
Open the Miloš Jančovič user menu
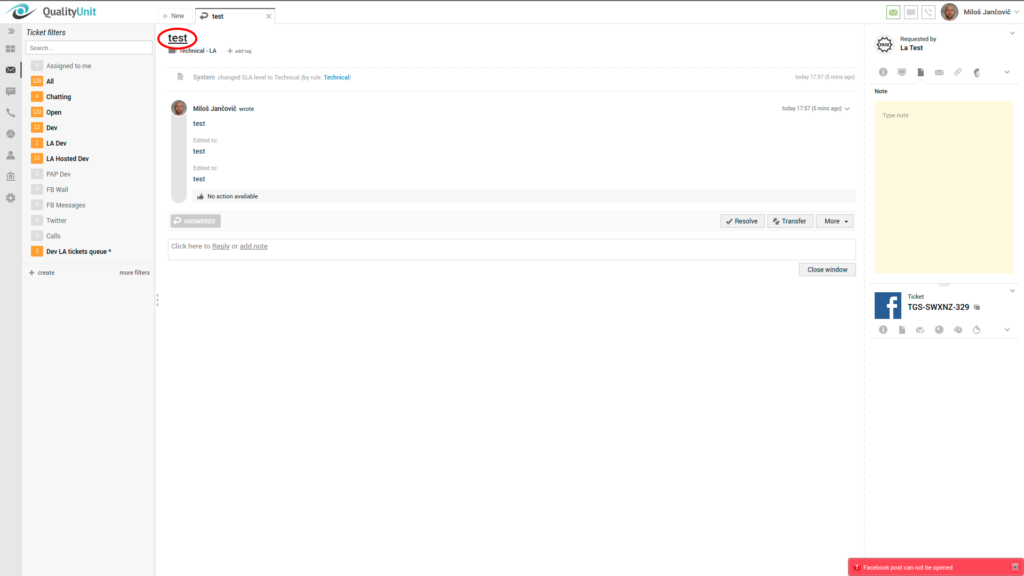(991, 12)
